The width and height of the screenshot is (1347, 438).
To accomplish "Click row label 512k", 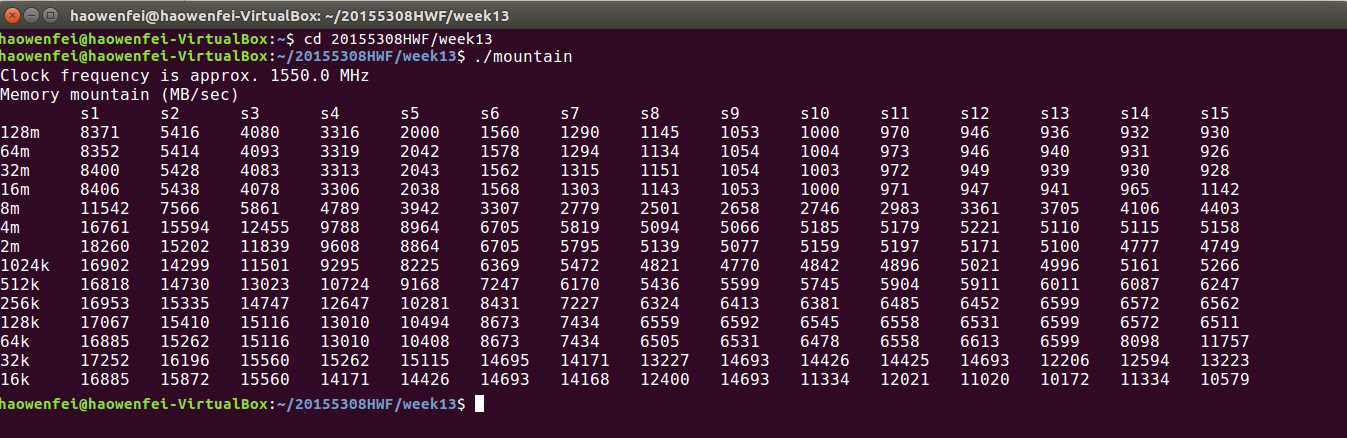I will [x=20, y=285].
